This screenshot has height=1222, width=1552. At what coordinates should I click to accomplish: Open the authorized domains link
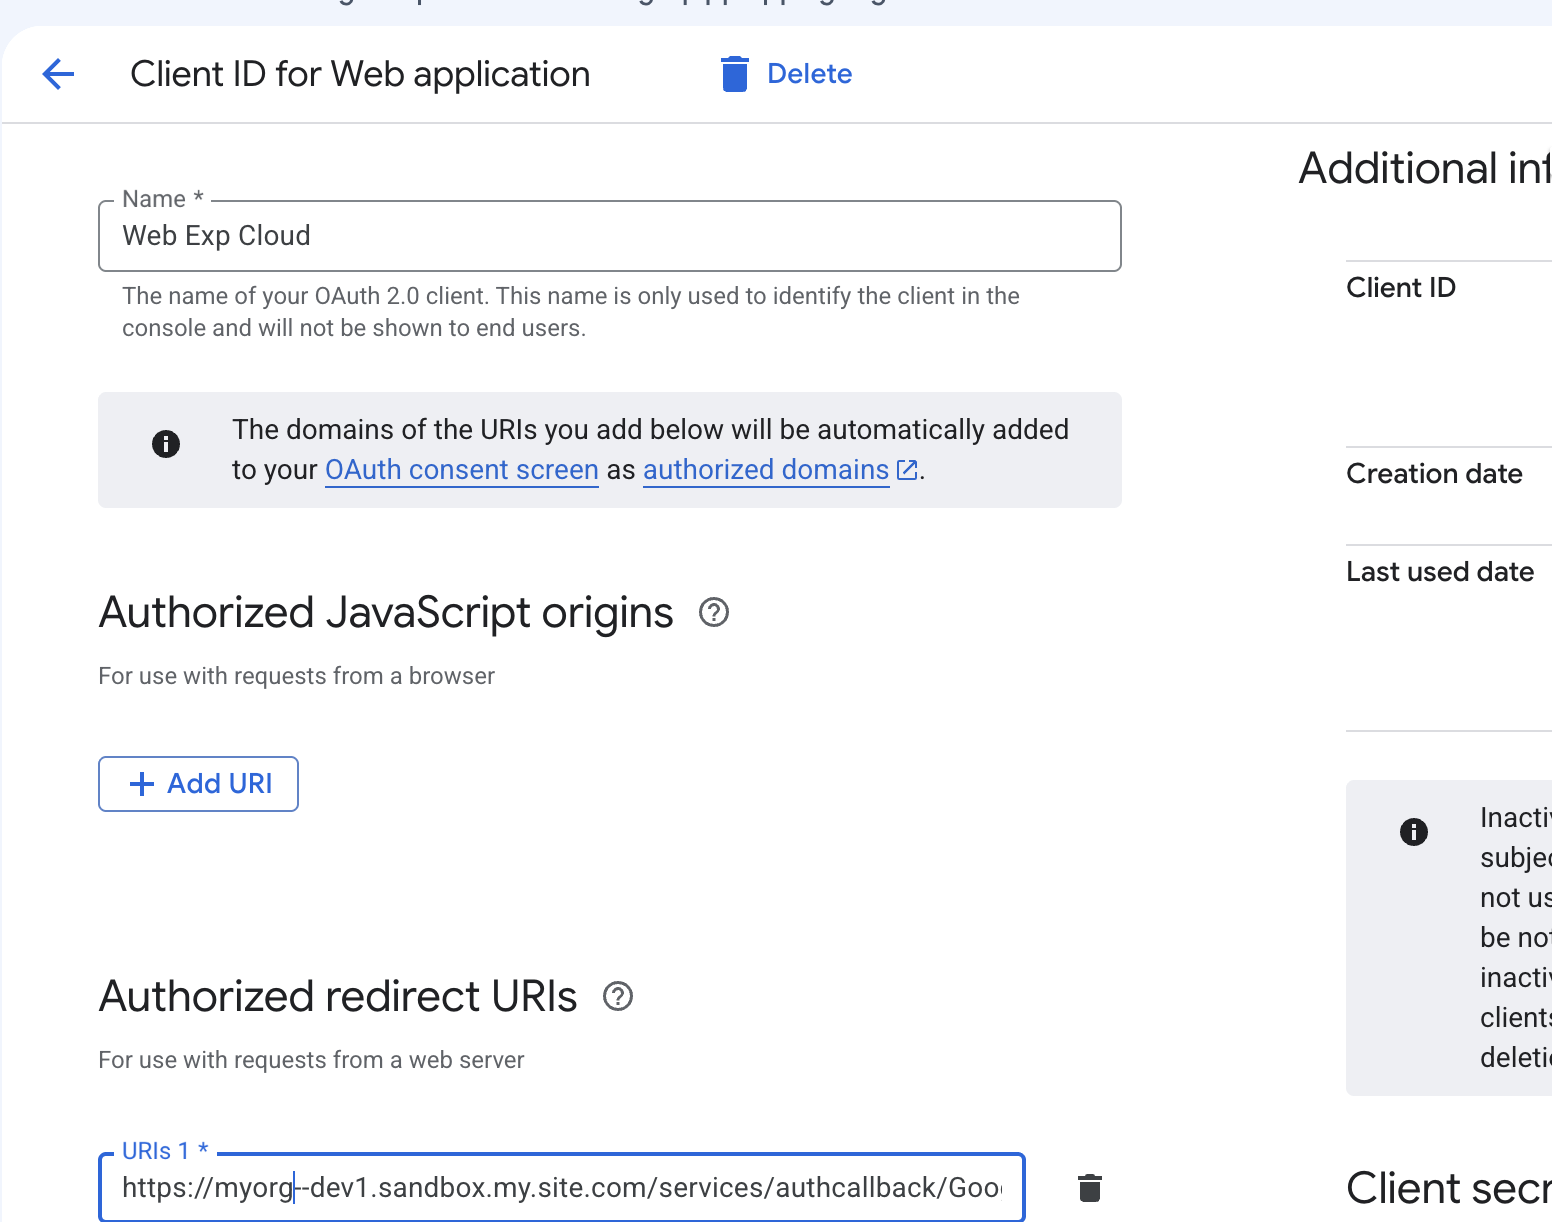point(766,470)
